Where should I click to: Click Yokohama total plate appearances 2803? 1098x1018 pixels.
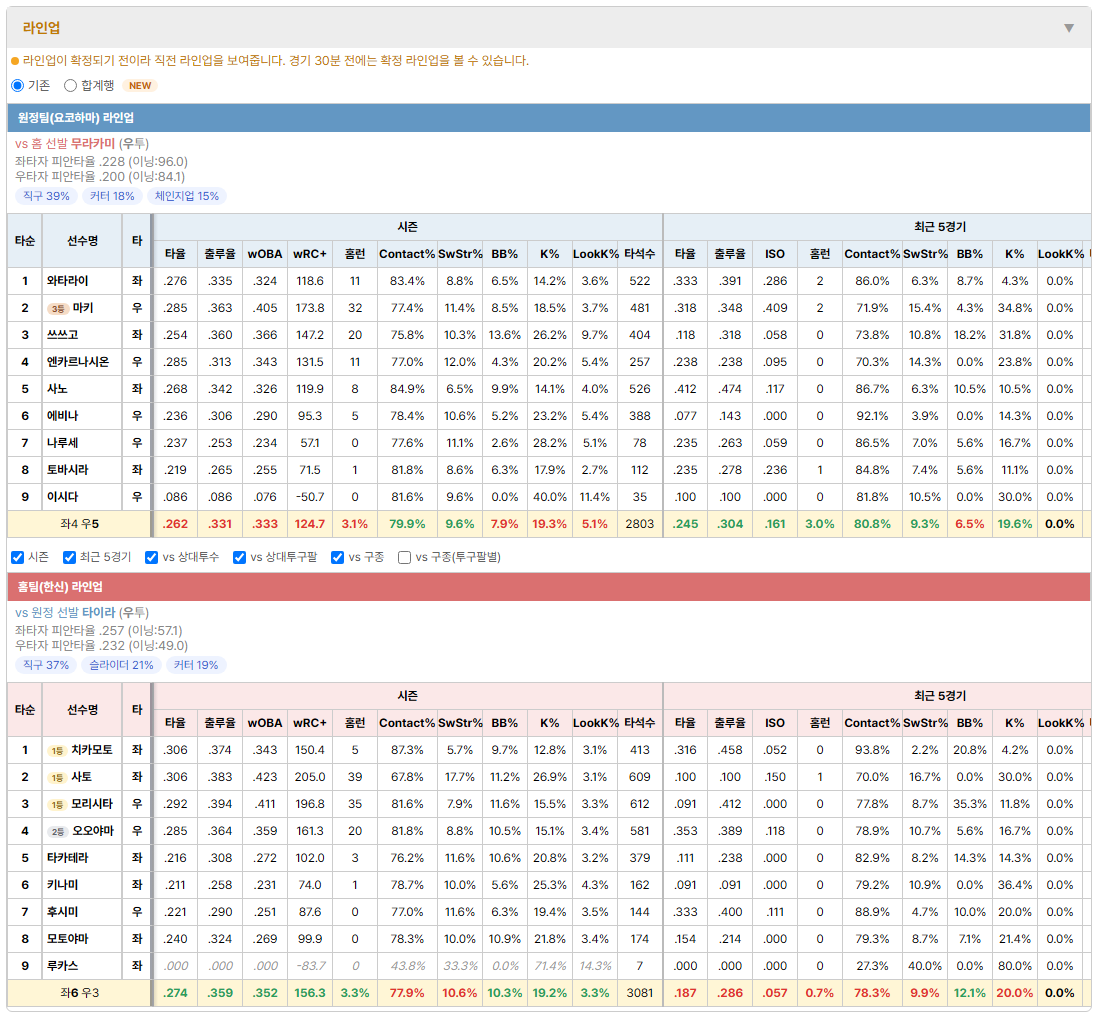[x=640, y=524]
